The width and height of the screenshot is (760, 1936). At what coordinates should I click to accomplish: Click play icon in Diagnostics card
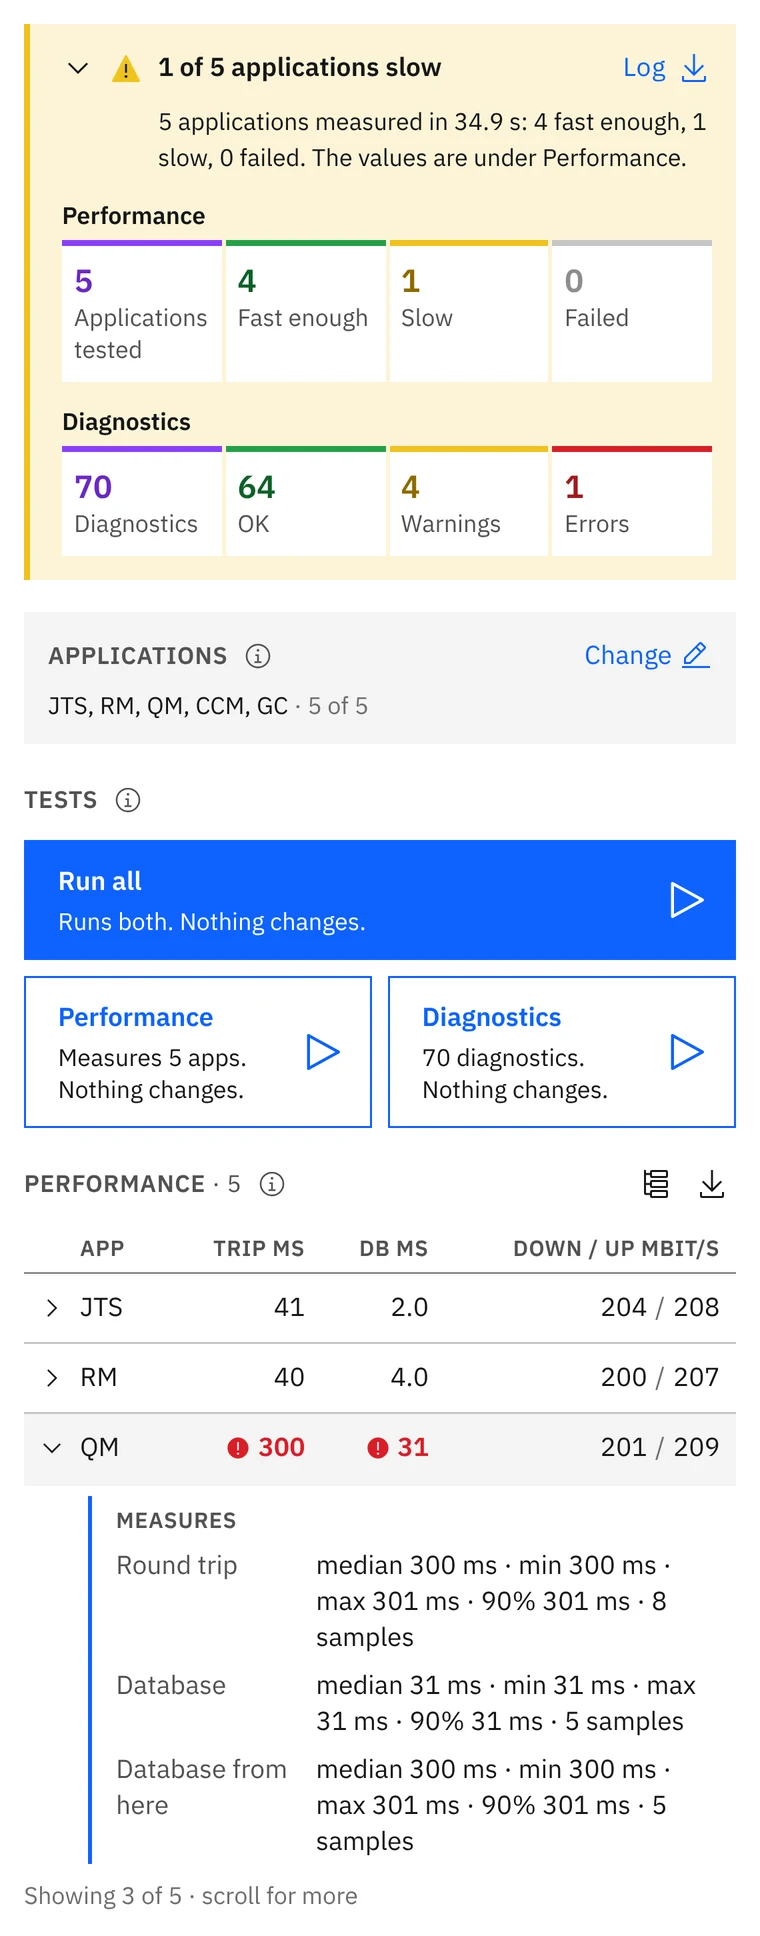click(x=687, y=1052)
